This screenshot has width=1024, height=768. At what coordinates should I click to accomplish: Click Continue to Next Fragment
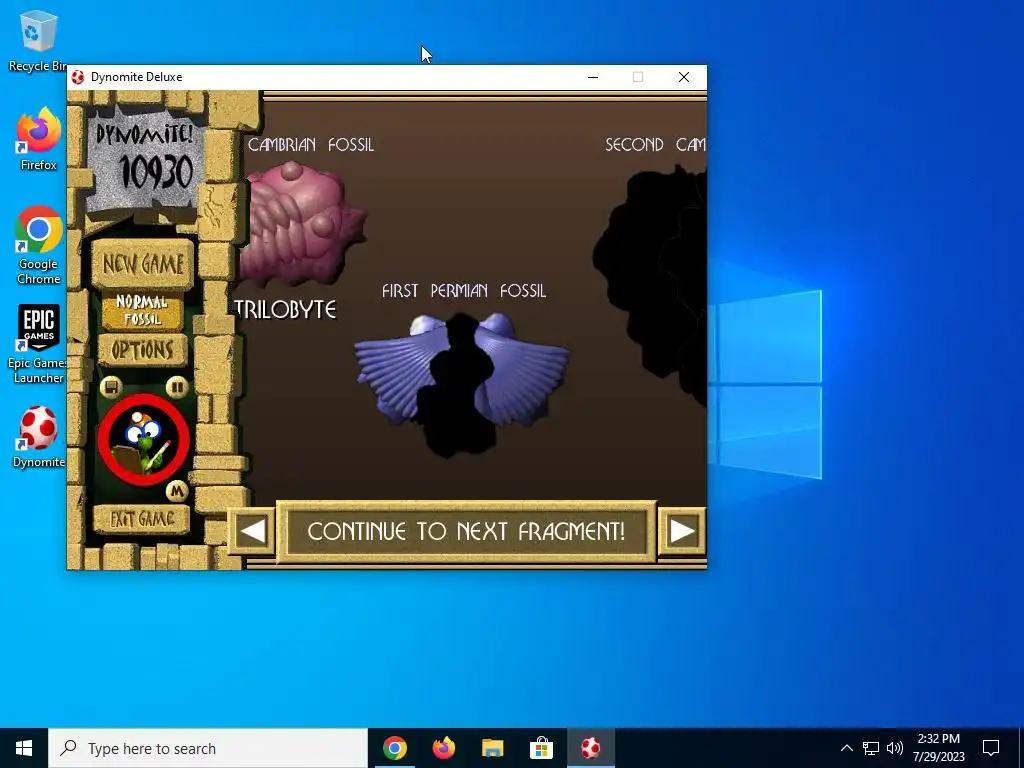(466, 531)
